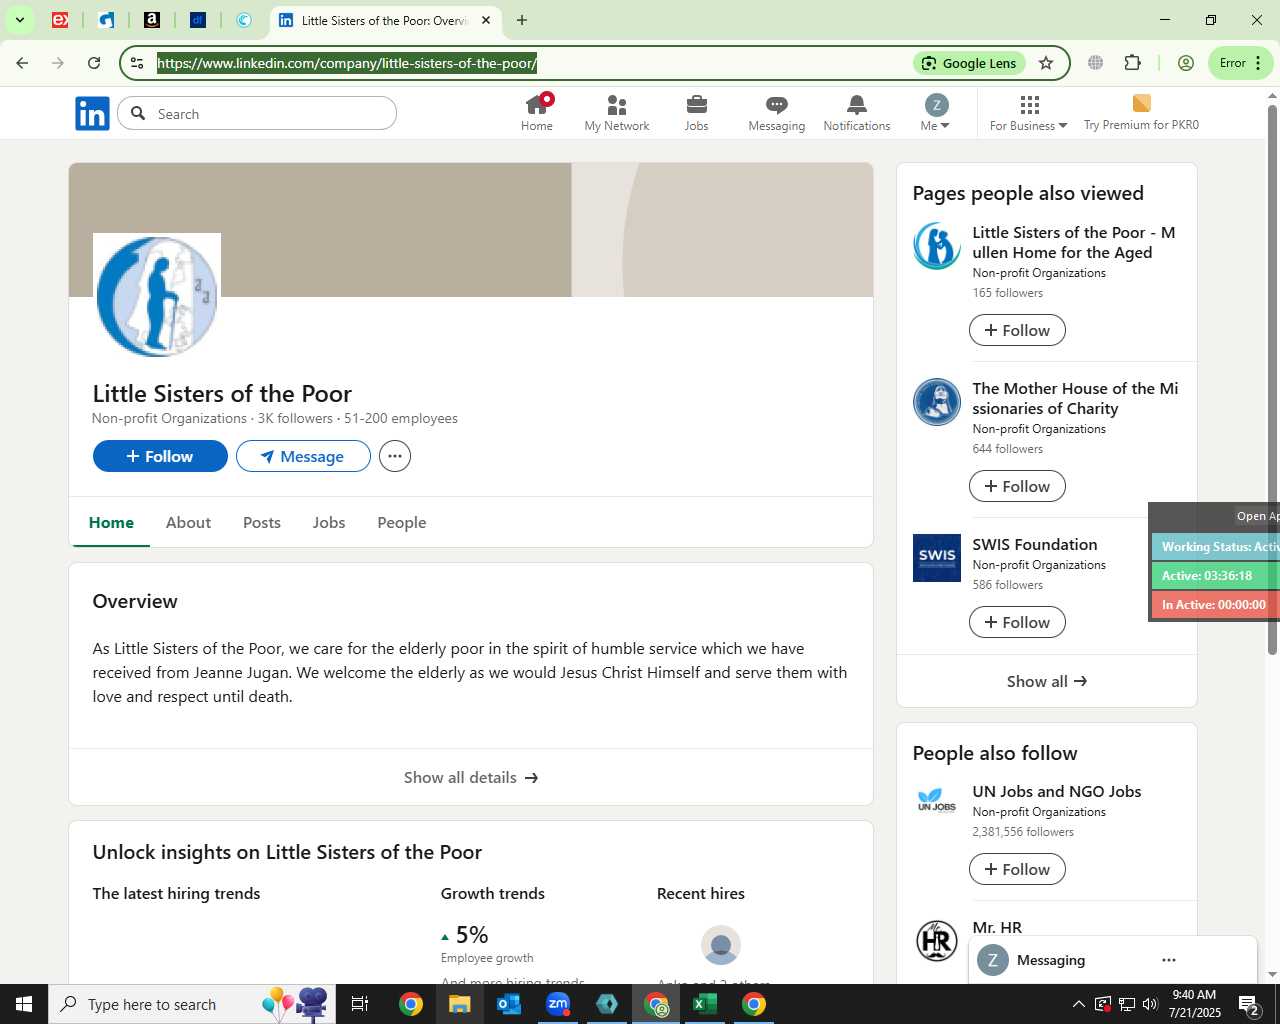The image size is (1280, 1024).
Task: Go back in browser history
Action: pos(22,63)
